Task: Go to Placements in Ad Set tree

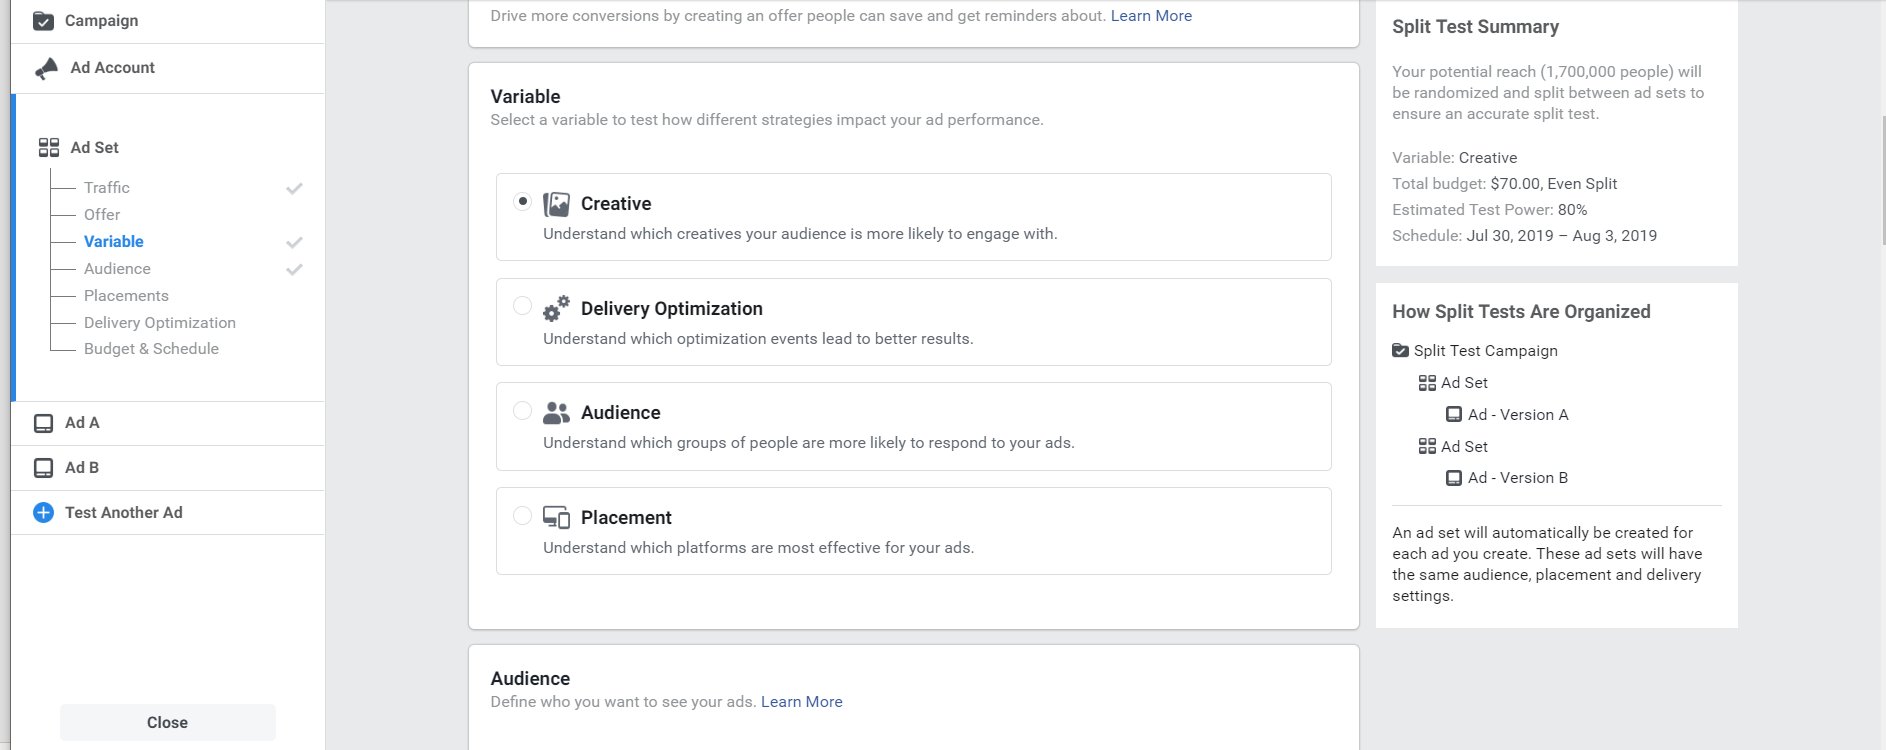Action: [x=126, y=296]
